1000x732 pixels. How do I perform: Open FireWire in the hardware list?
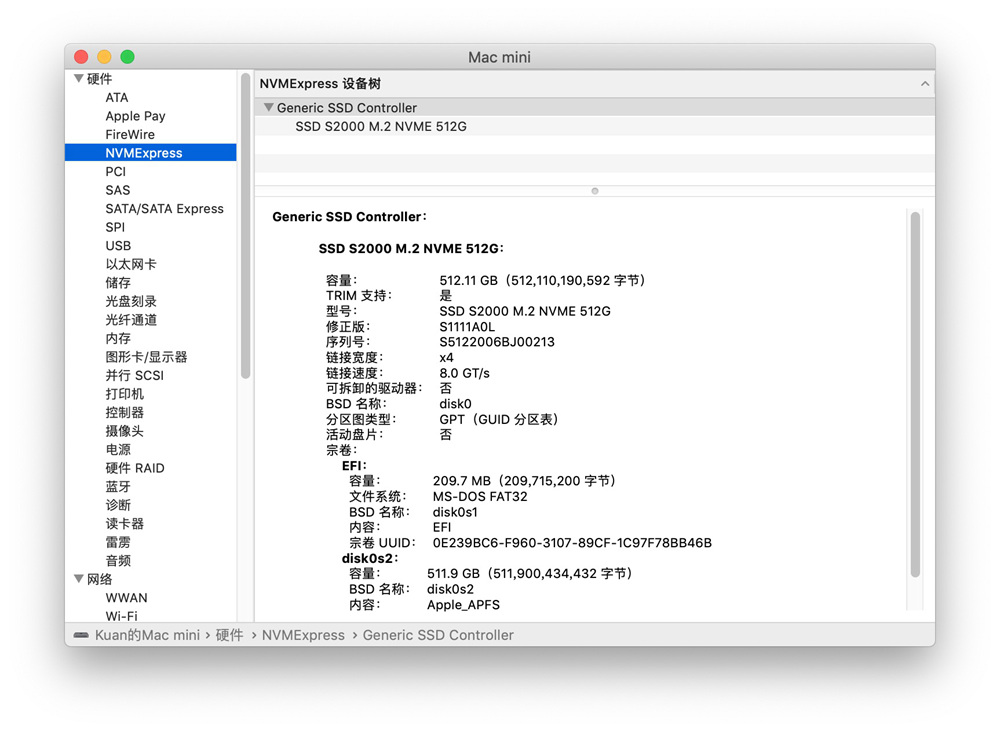[x=130, y=135]
